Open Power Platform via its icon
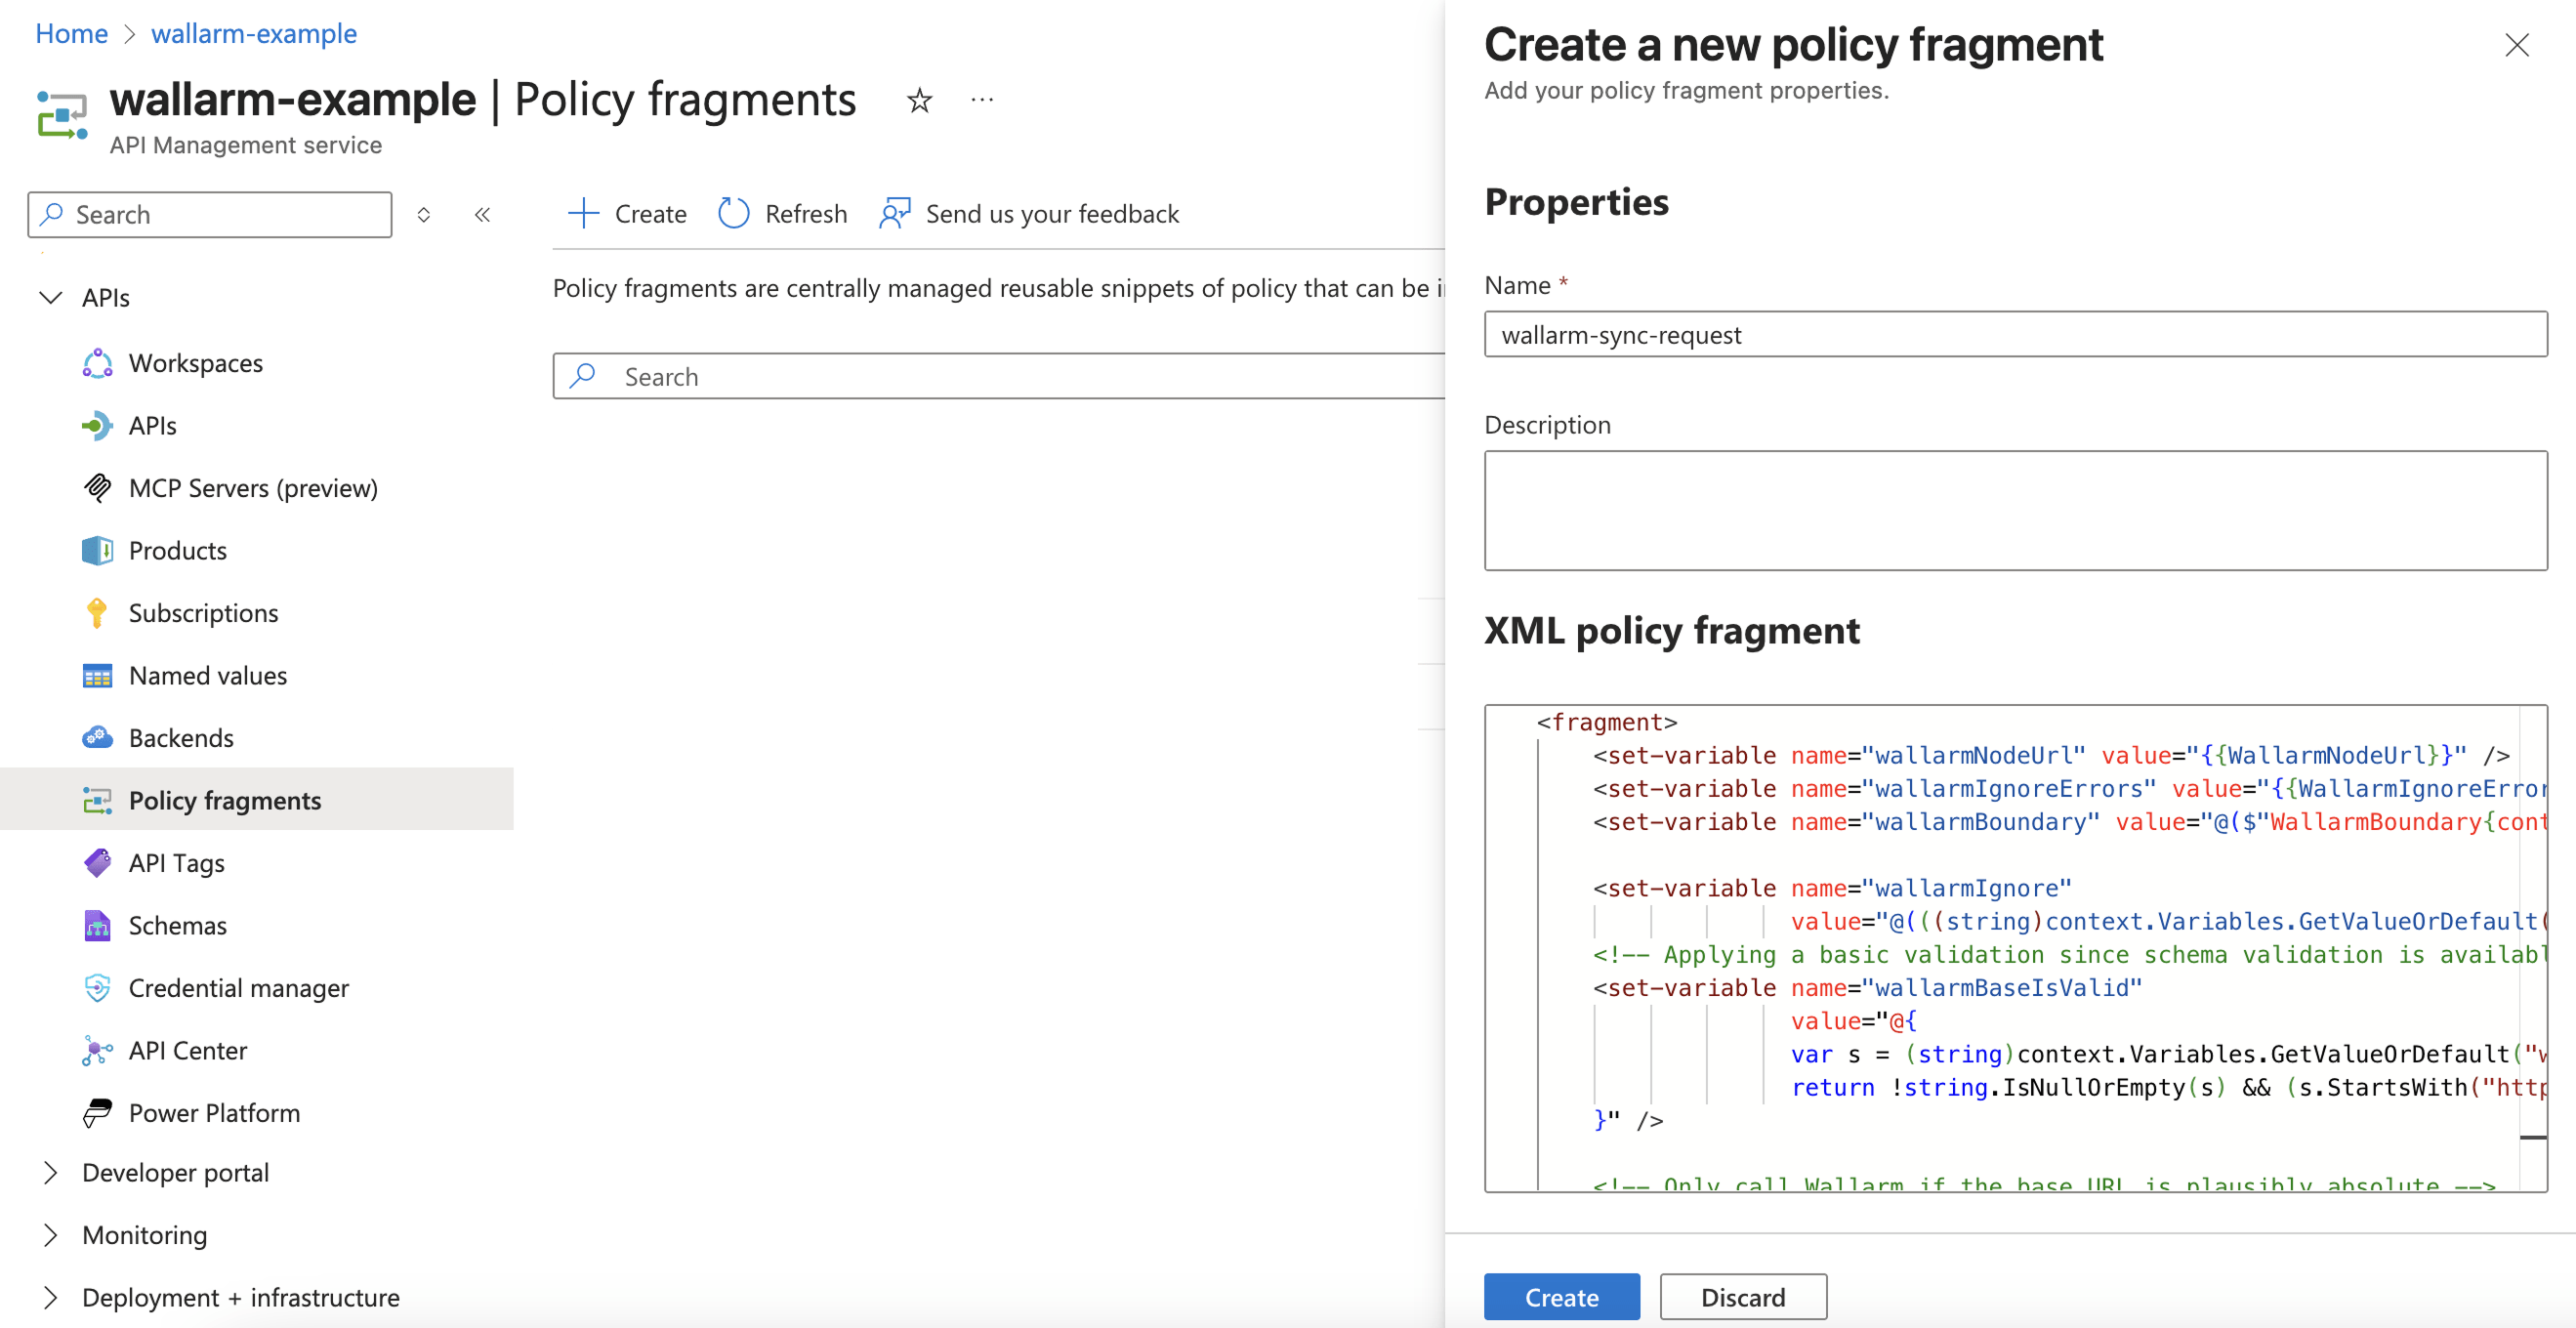This screenshot has height=1328, width=2576. pos(97,1113)
